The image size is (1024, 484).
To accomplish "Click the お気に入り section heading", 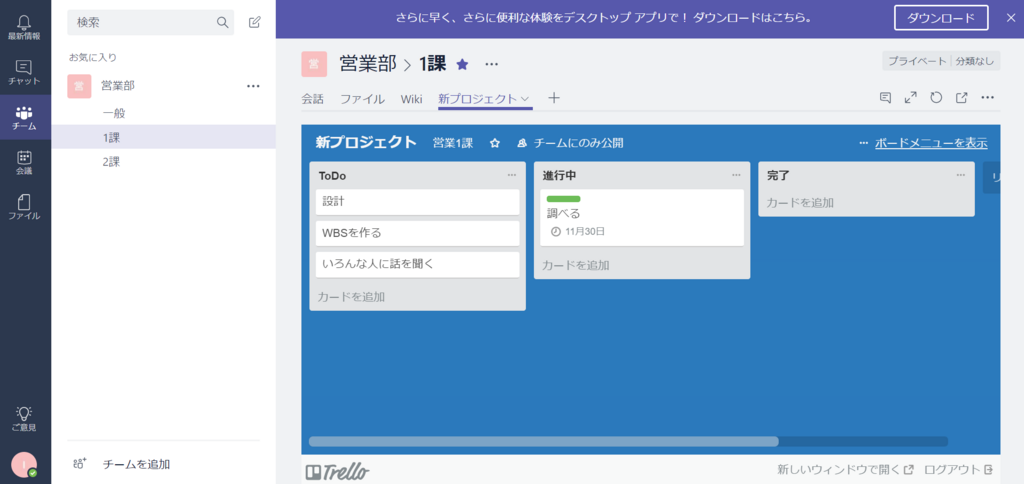I will coord(93,57).
